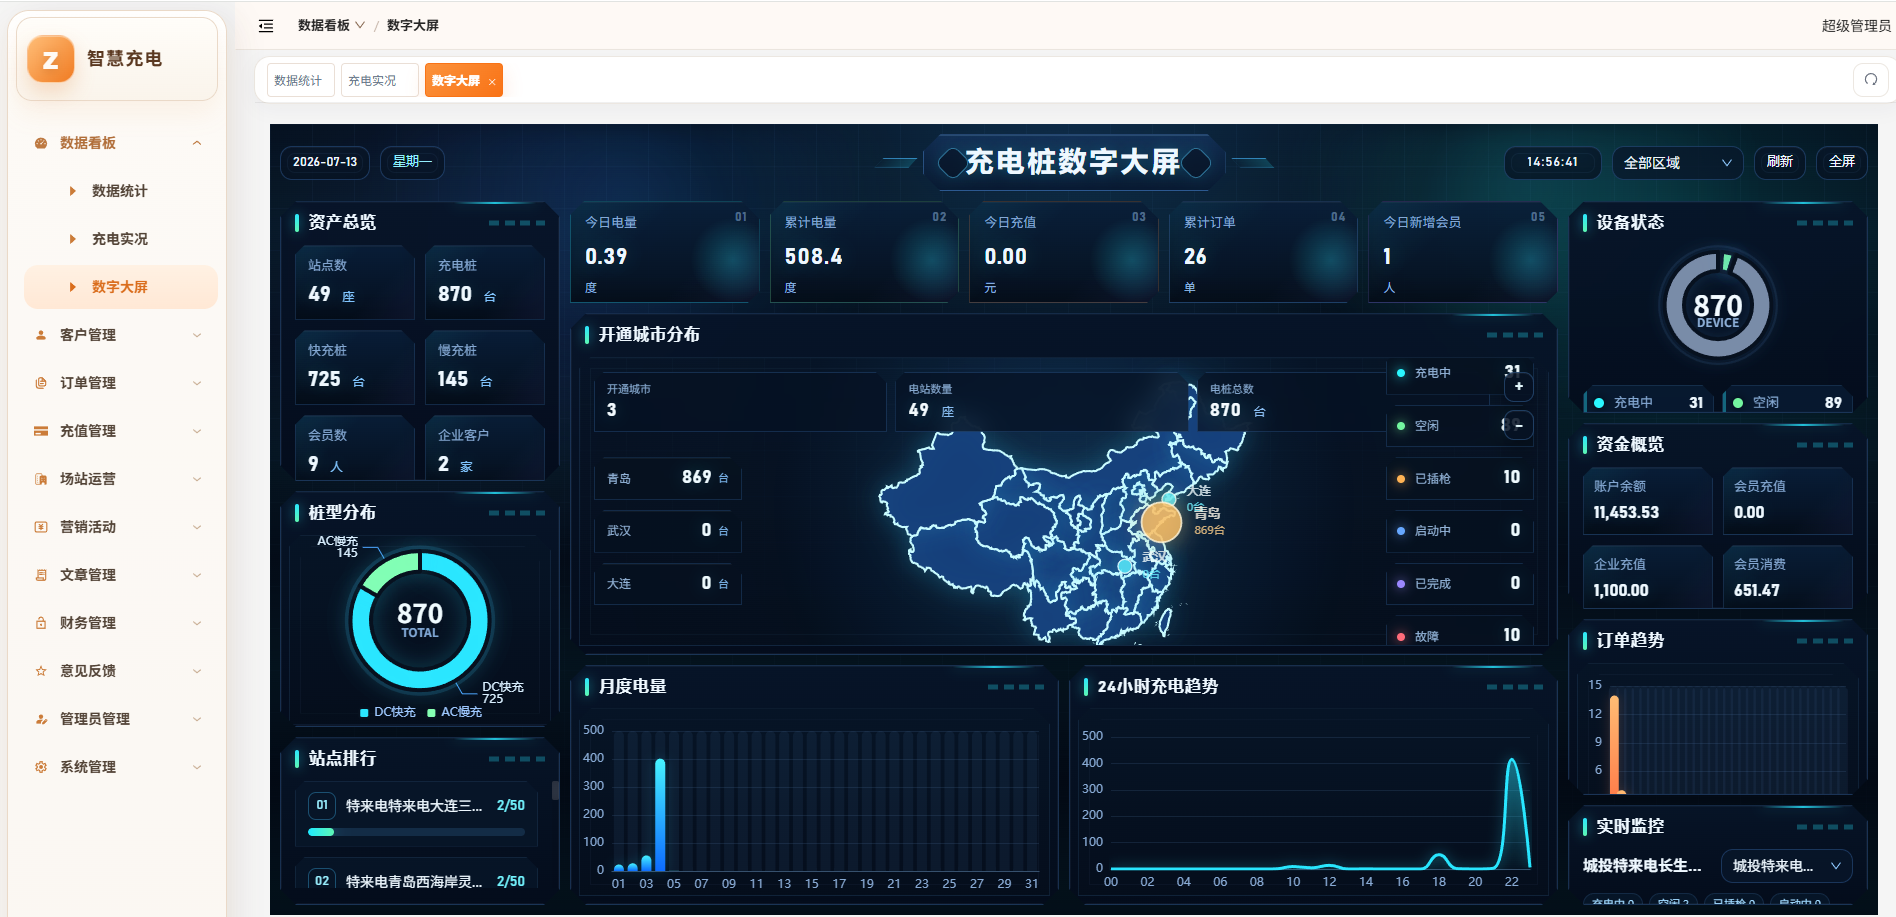Click the 客户管理 person icon
Viewport: 1896px width, 917px height.
click(x=41, y=335)
